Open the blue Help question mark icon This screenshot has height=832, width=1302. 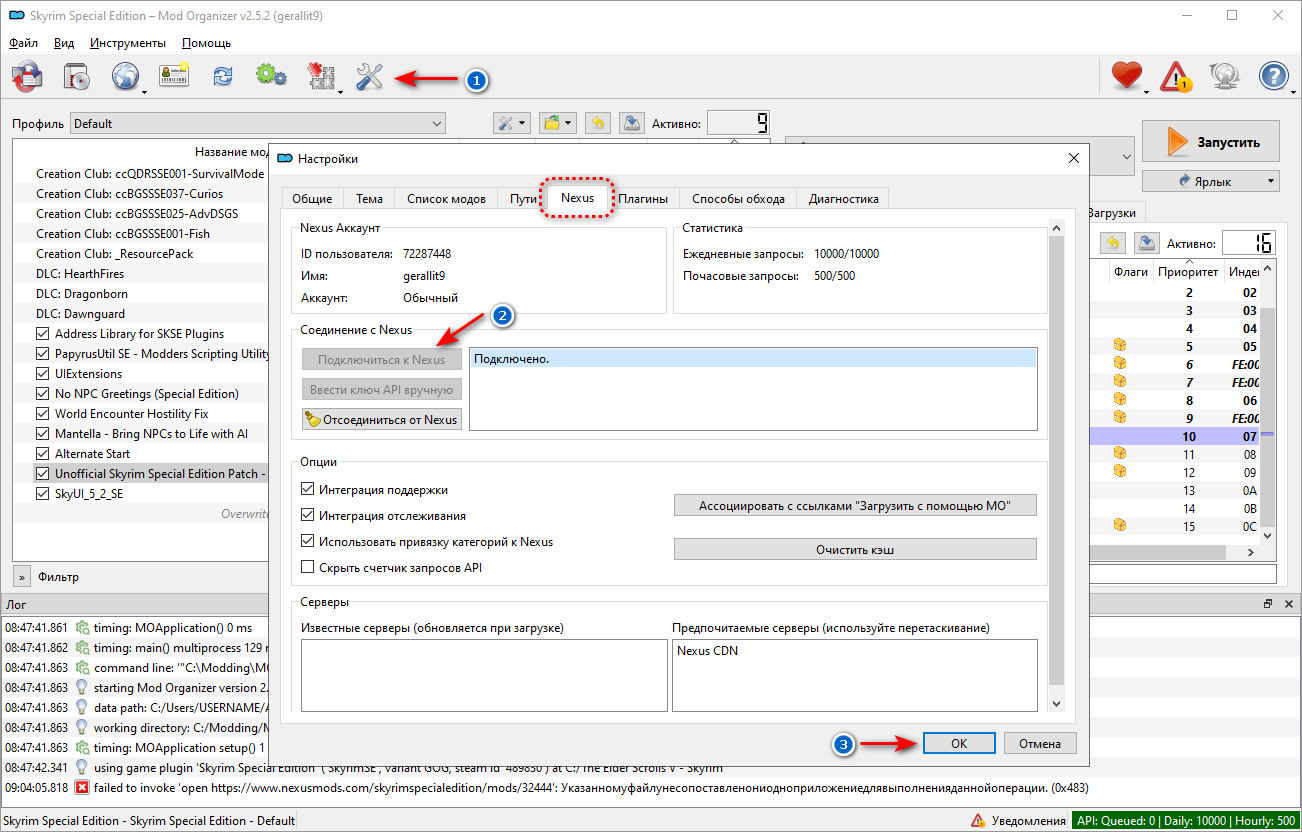1274,77
